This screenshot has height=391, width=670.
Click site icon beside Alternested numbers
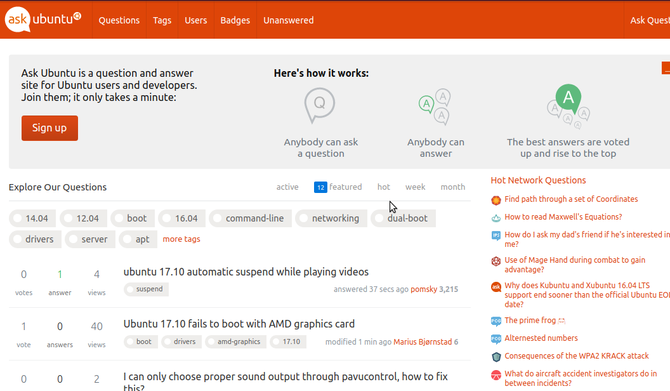click(496, 339)
